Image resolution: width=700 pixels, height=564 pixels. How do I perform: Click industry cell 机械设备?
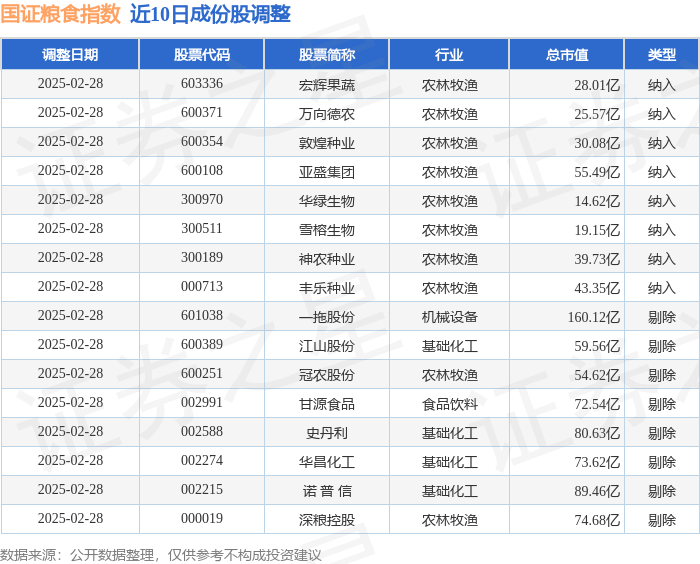[450, 317]
